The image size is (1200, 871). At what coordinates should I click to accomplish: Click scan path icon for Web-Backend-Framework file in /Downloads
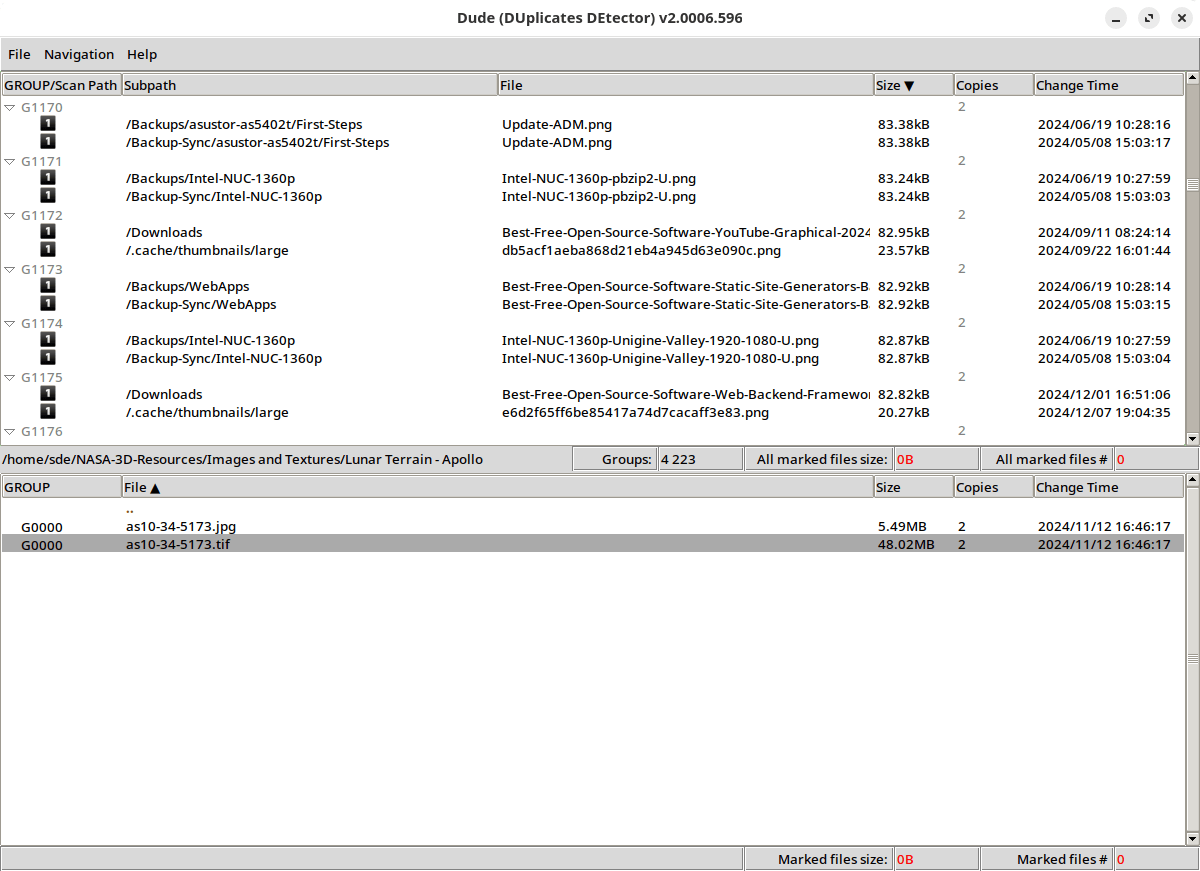[x=48, y=394]
